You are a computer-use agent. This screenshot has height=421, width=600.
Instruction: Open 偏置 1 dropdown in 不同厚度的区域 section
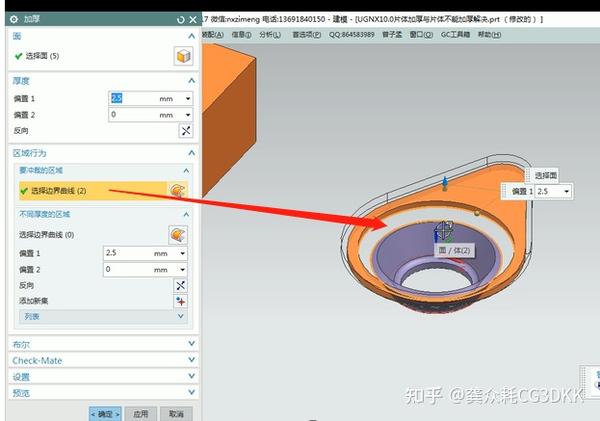pos(183,253)
